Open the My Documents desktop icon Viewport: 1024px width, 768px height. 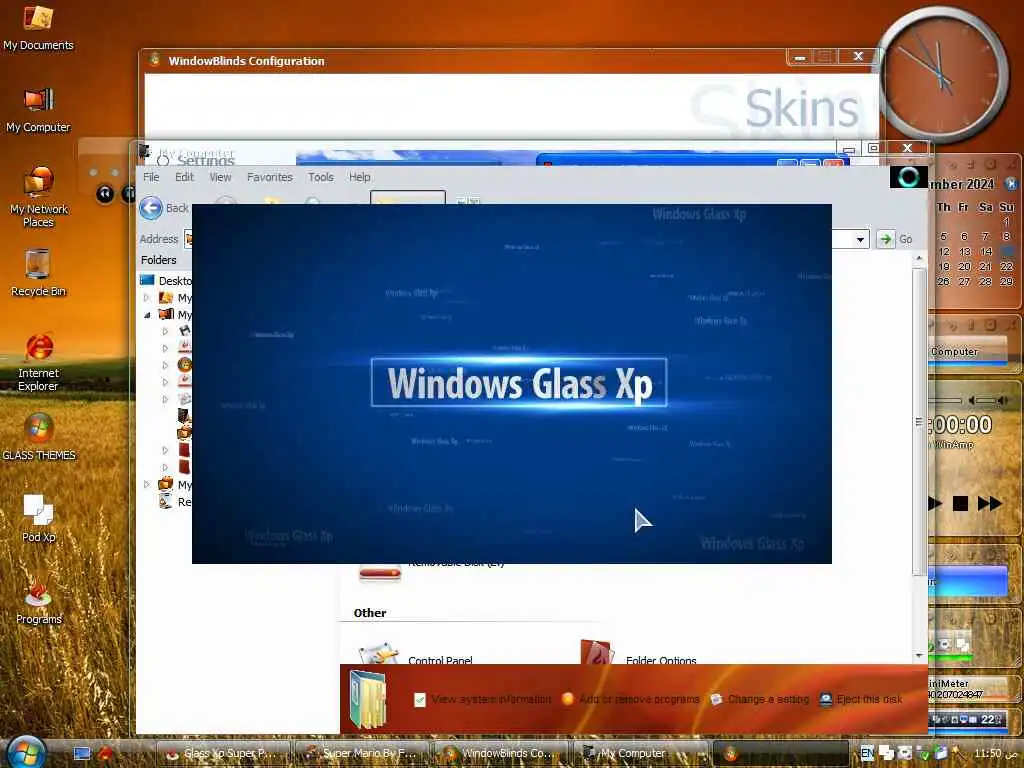tap(38, 27)
